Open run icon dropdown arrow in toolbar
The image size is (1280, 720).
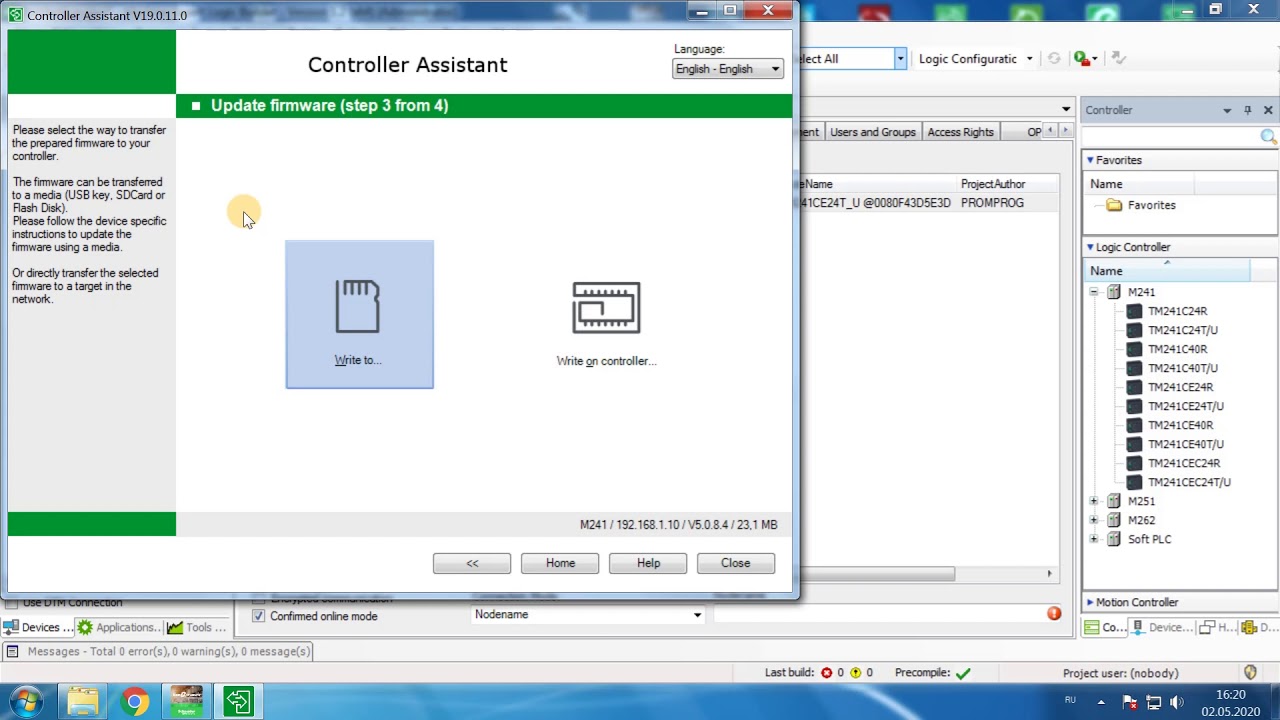click(x=1095, y=59)
